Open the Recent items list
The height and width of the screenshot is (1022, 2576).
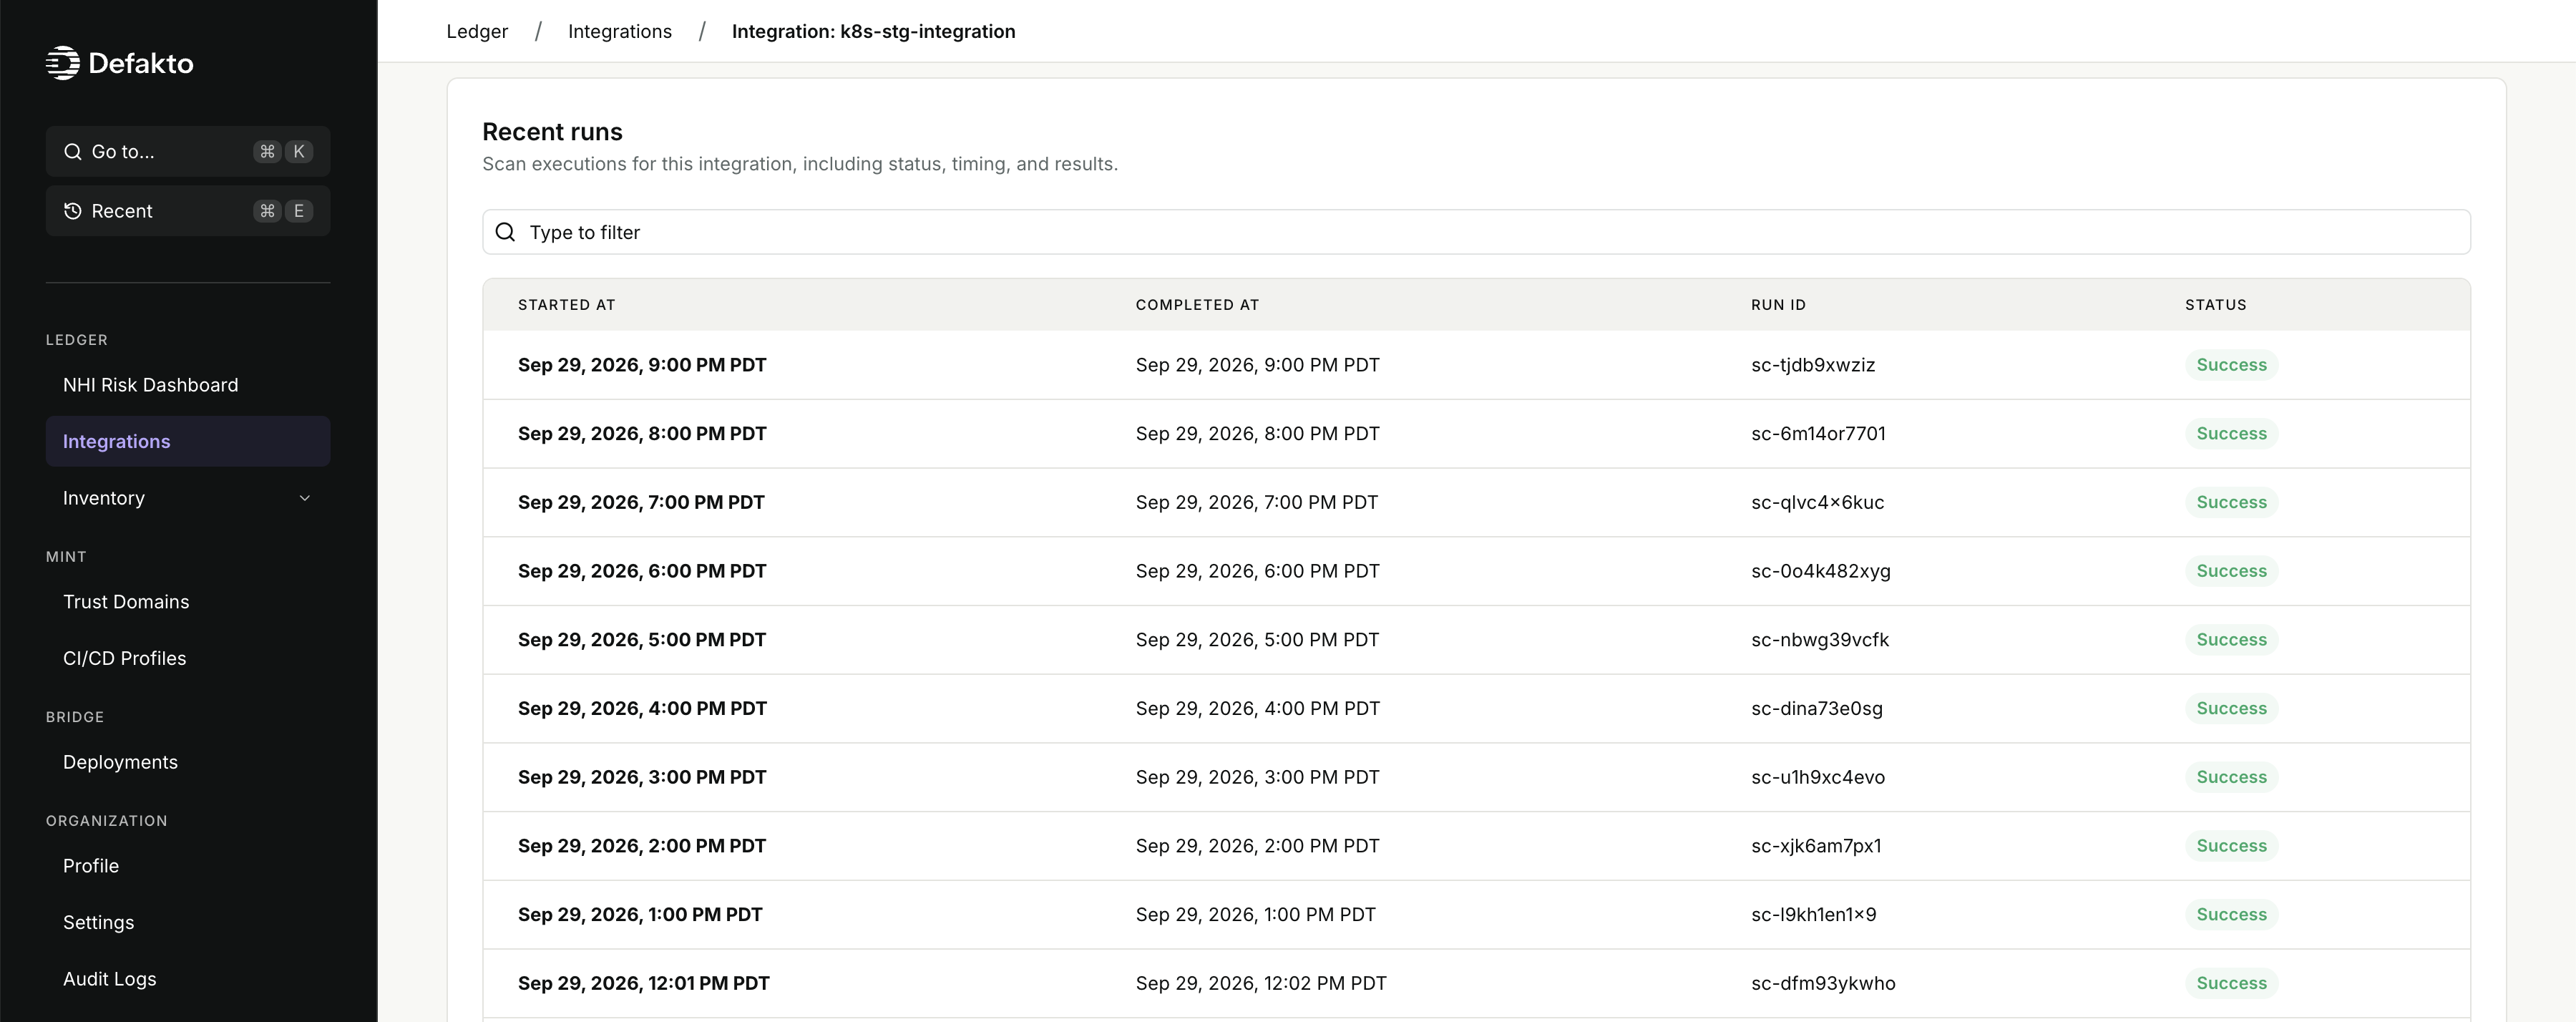(x=188, y=211)
